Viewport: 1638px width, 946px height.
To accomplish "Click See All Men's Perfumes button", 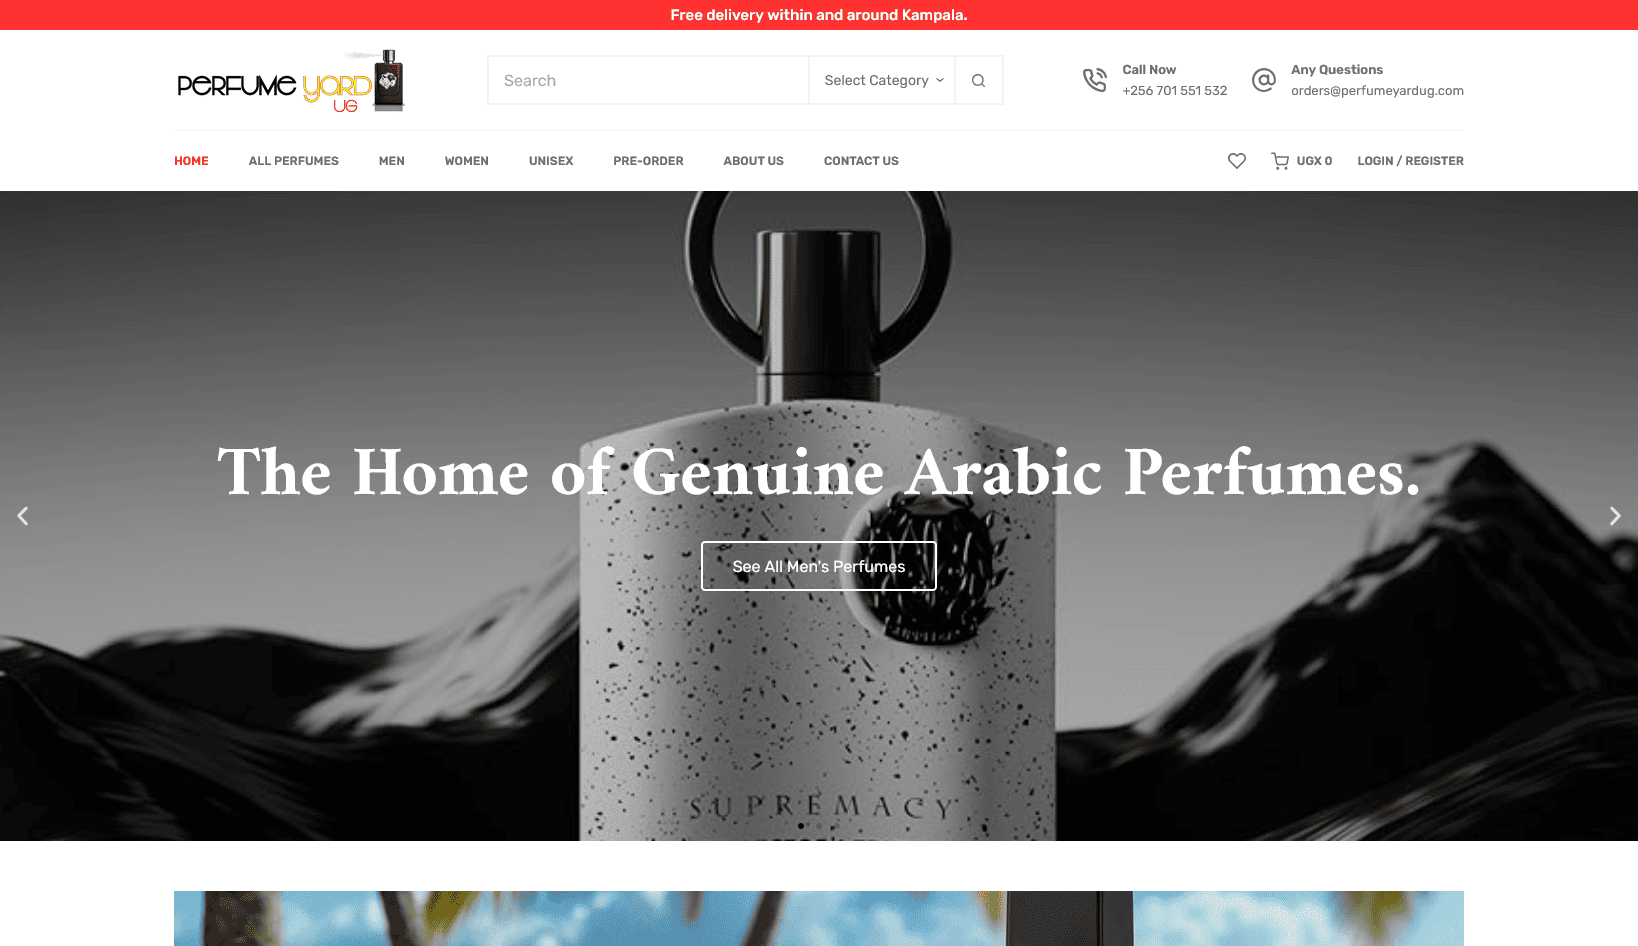I will pyautogui.click(x=819, y=566).
